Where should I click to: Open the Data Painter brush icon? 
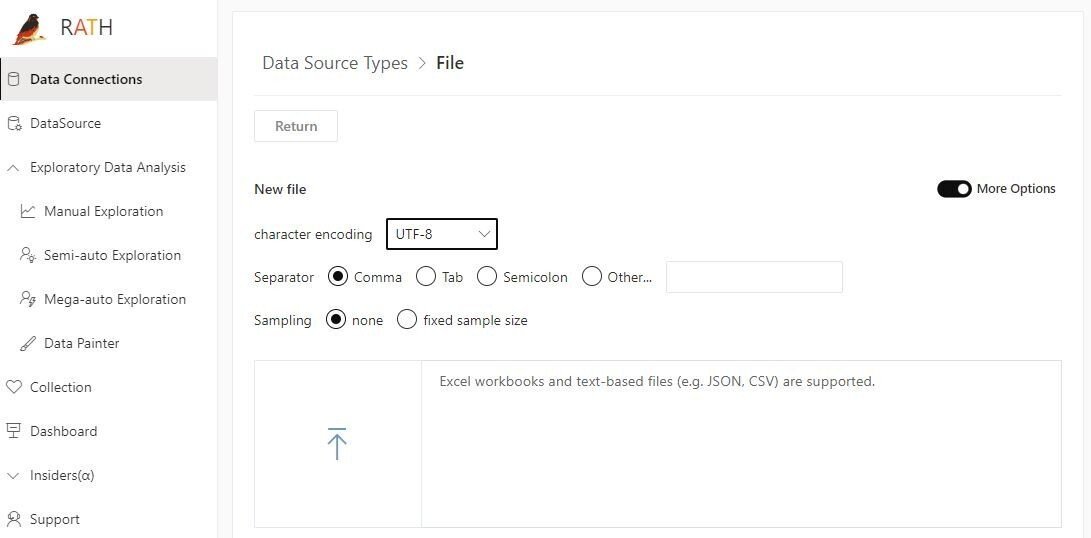point(28,343)
